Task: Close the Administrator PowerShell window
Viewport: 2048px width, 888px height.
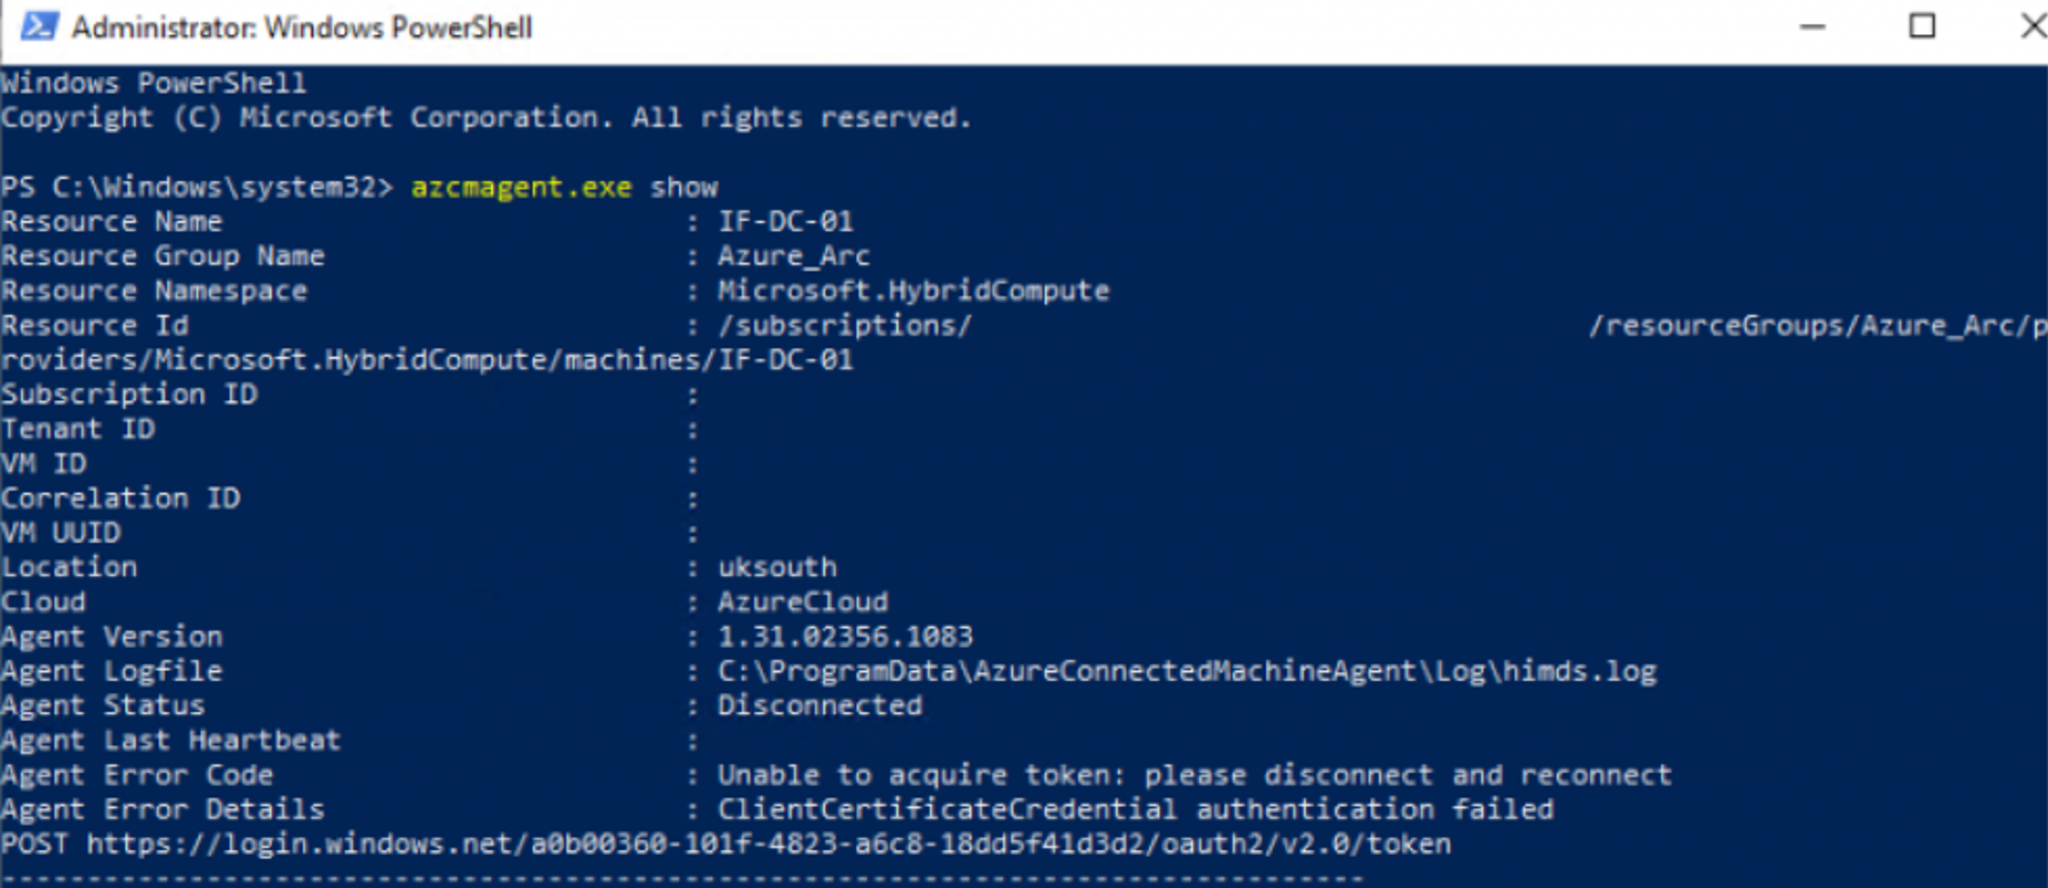Action: click(2032, 27)
